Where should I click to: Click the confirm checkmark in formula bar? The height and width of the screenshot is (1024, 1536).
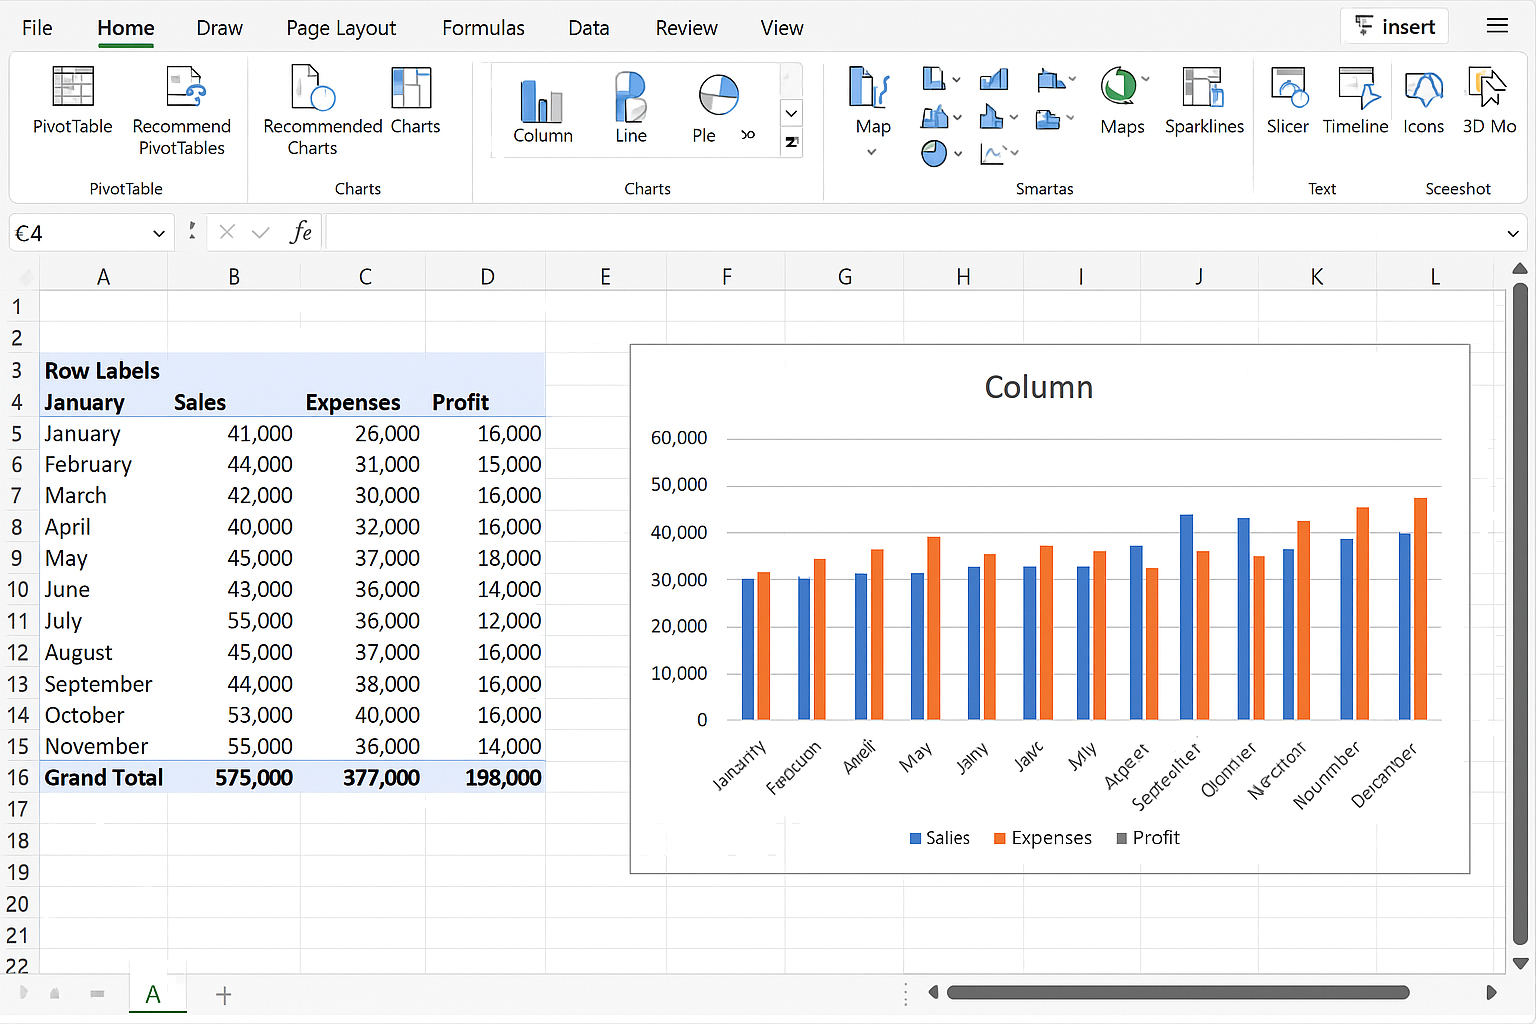click(x=261, y=232)
